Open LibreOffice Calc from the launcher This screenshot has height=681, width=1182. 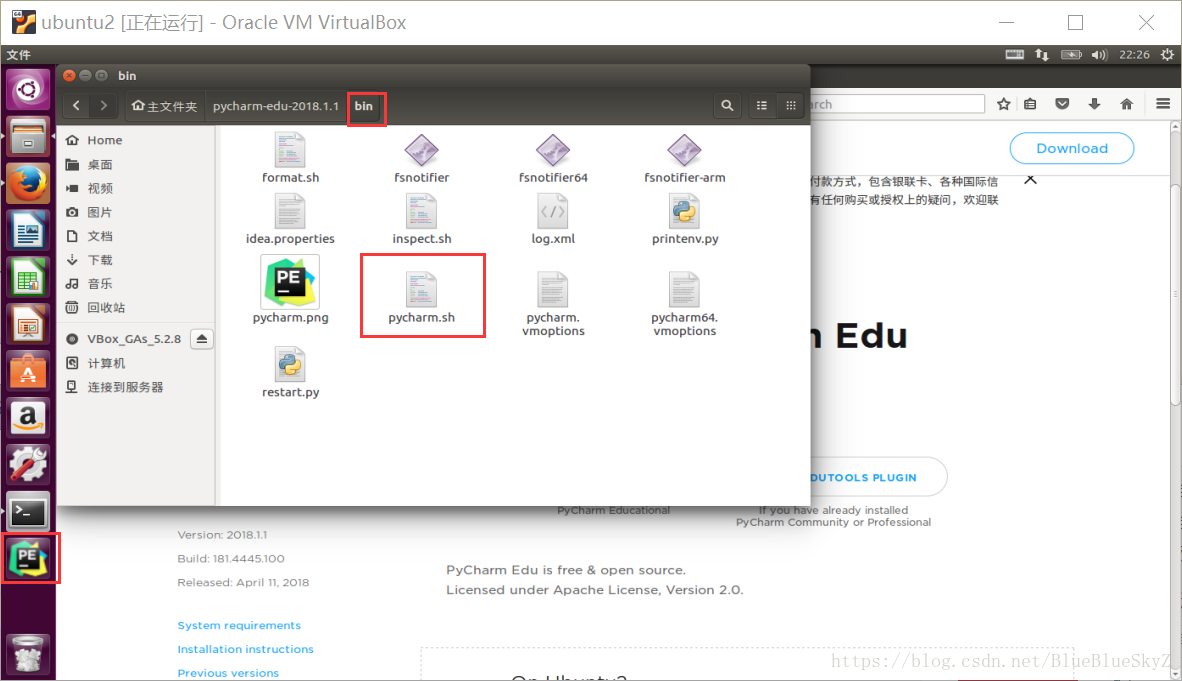point(28,278)
